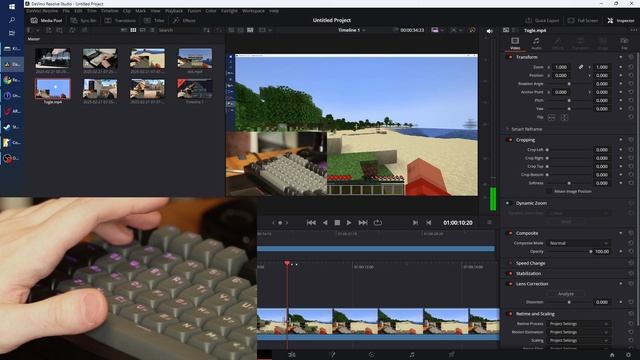640x360 pixels.
Task: Toggle the Inspector panel button
Action: 621,20
